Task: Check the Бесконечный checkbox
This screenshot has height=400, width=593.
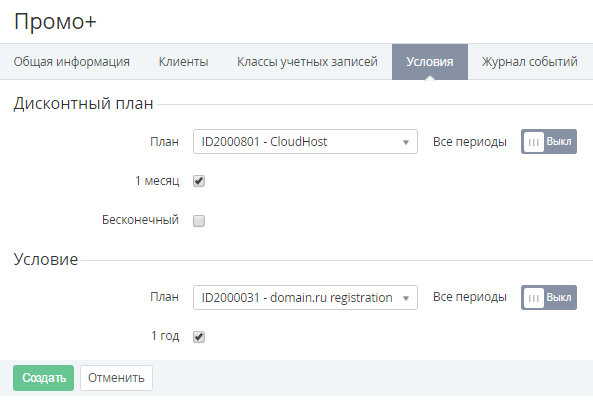Action: pos(199,221)
